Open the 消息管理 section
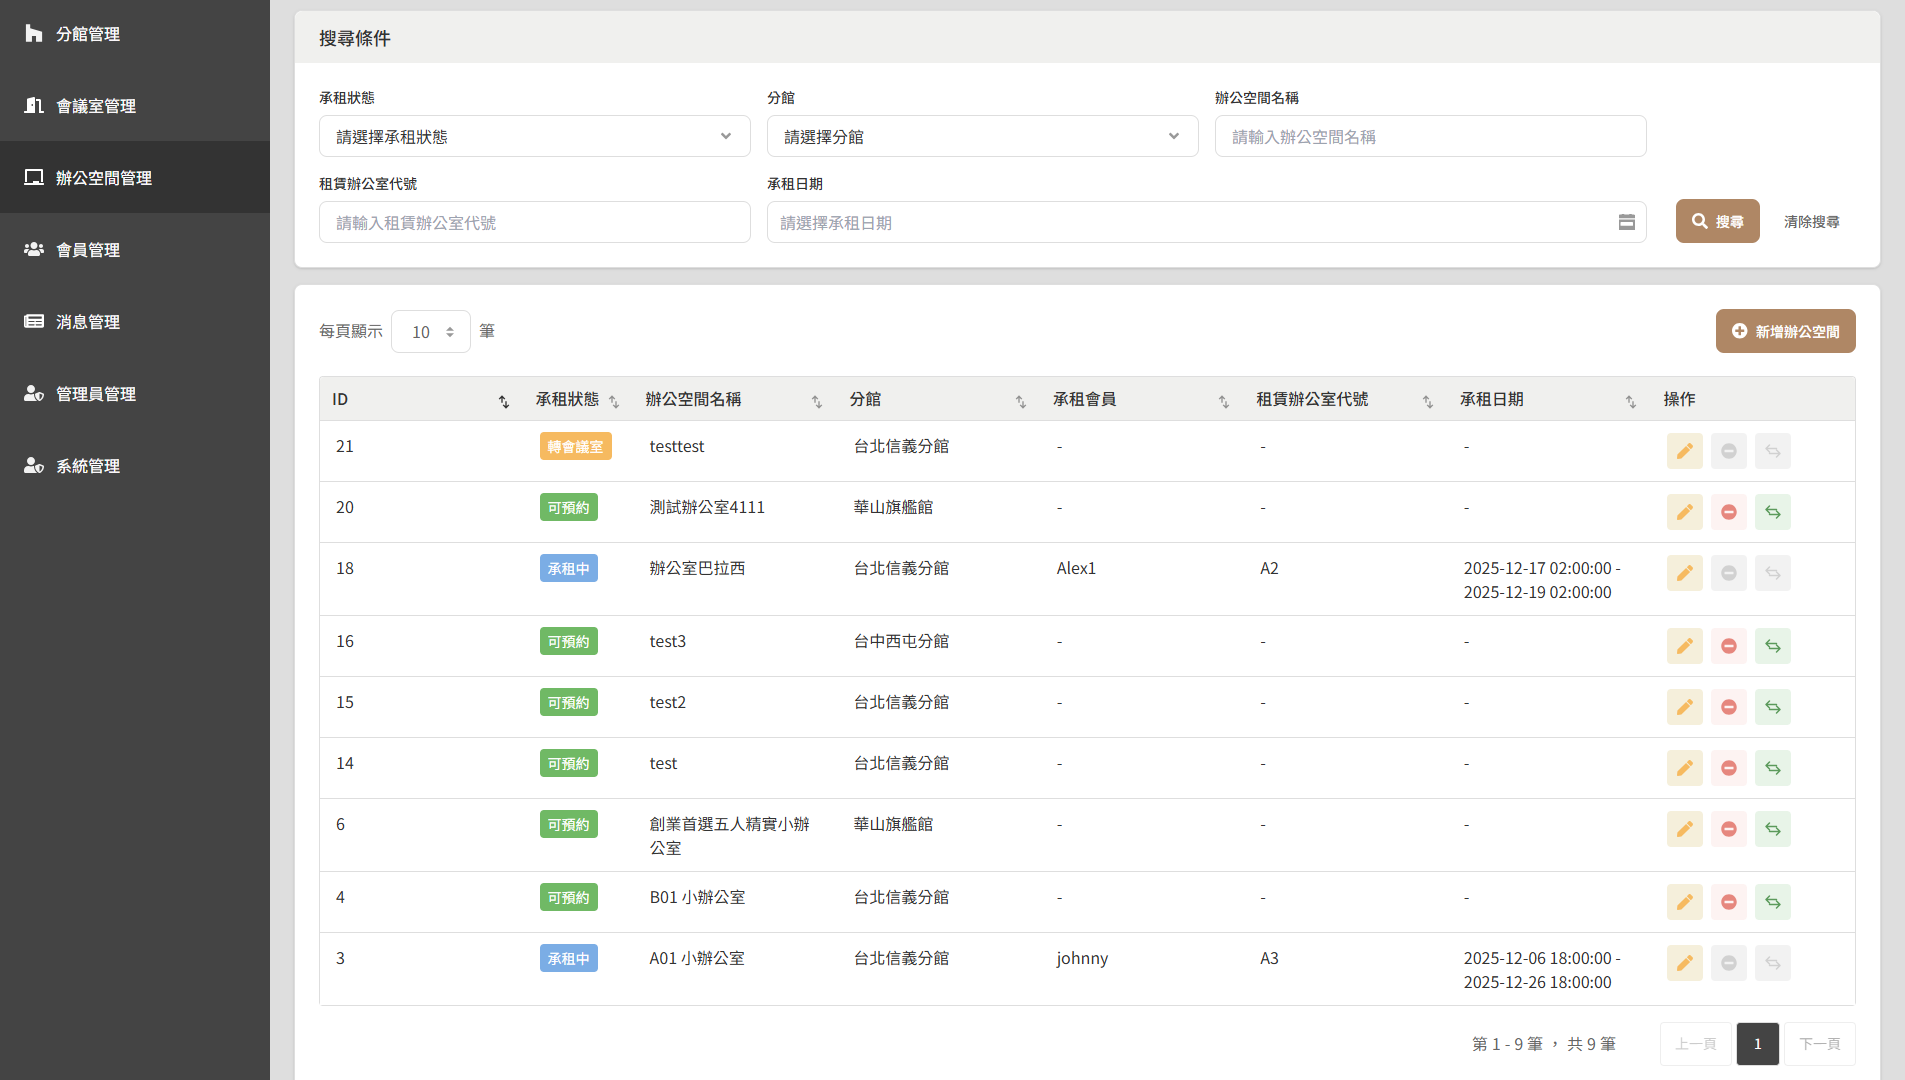Image resolution: width=1905 pixels, height=1080 pixels. point(34,321)
